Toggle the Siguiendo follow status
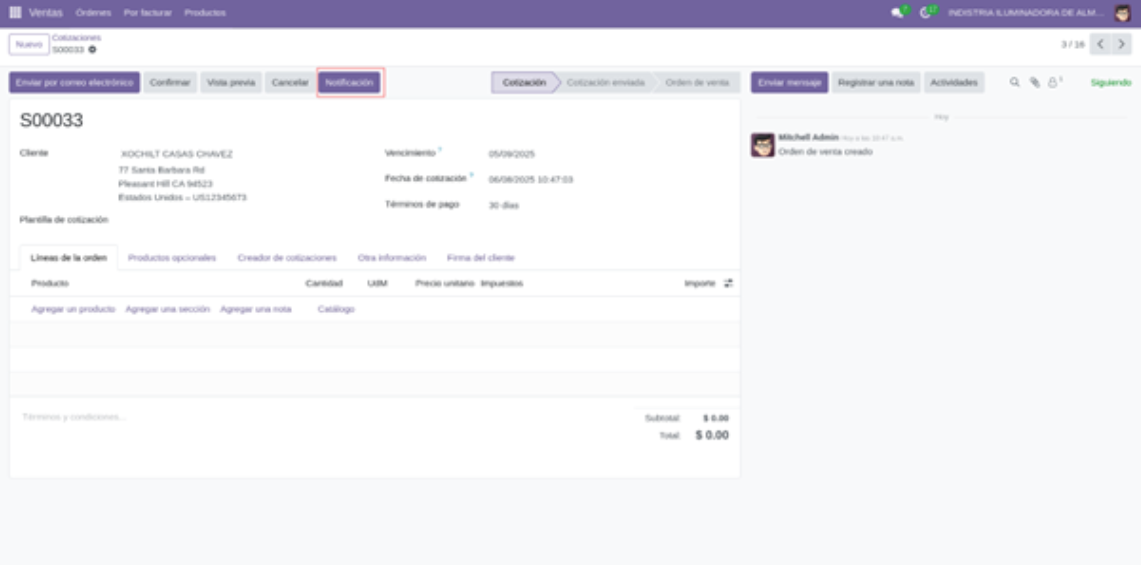 1110,82
